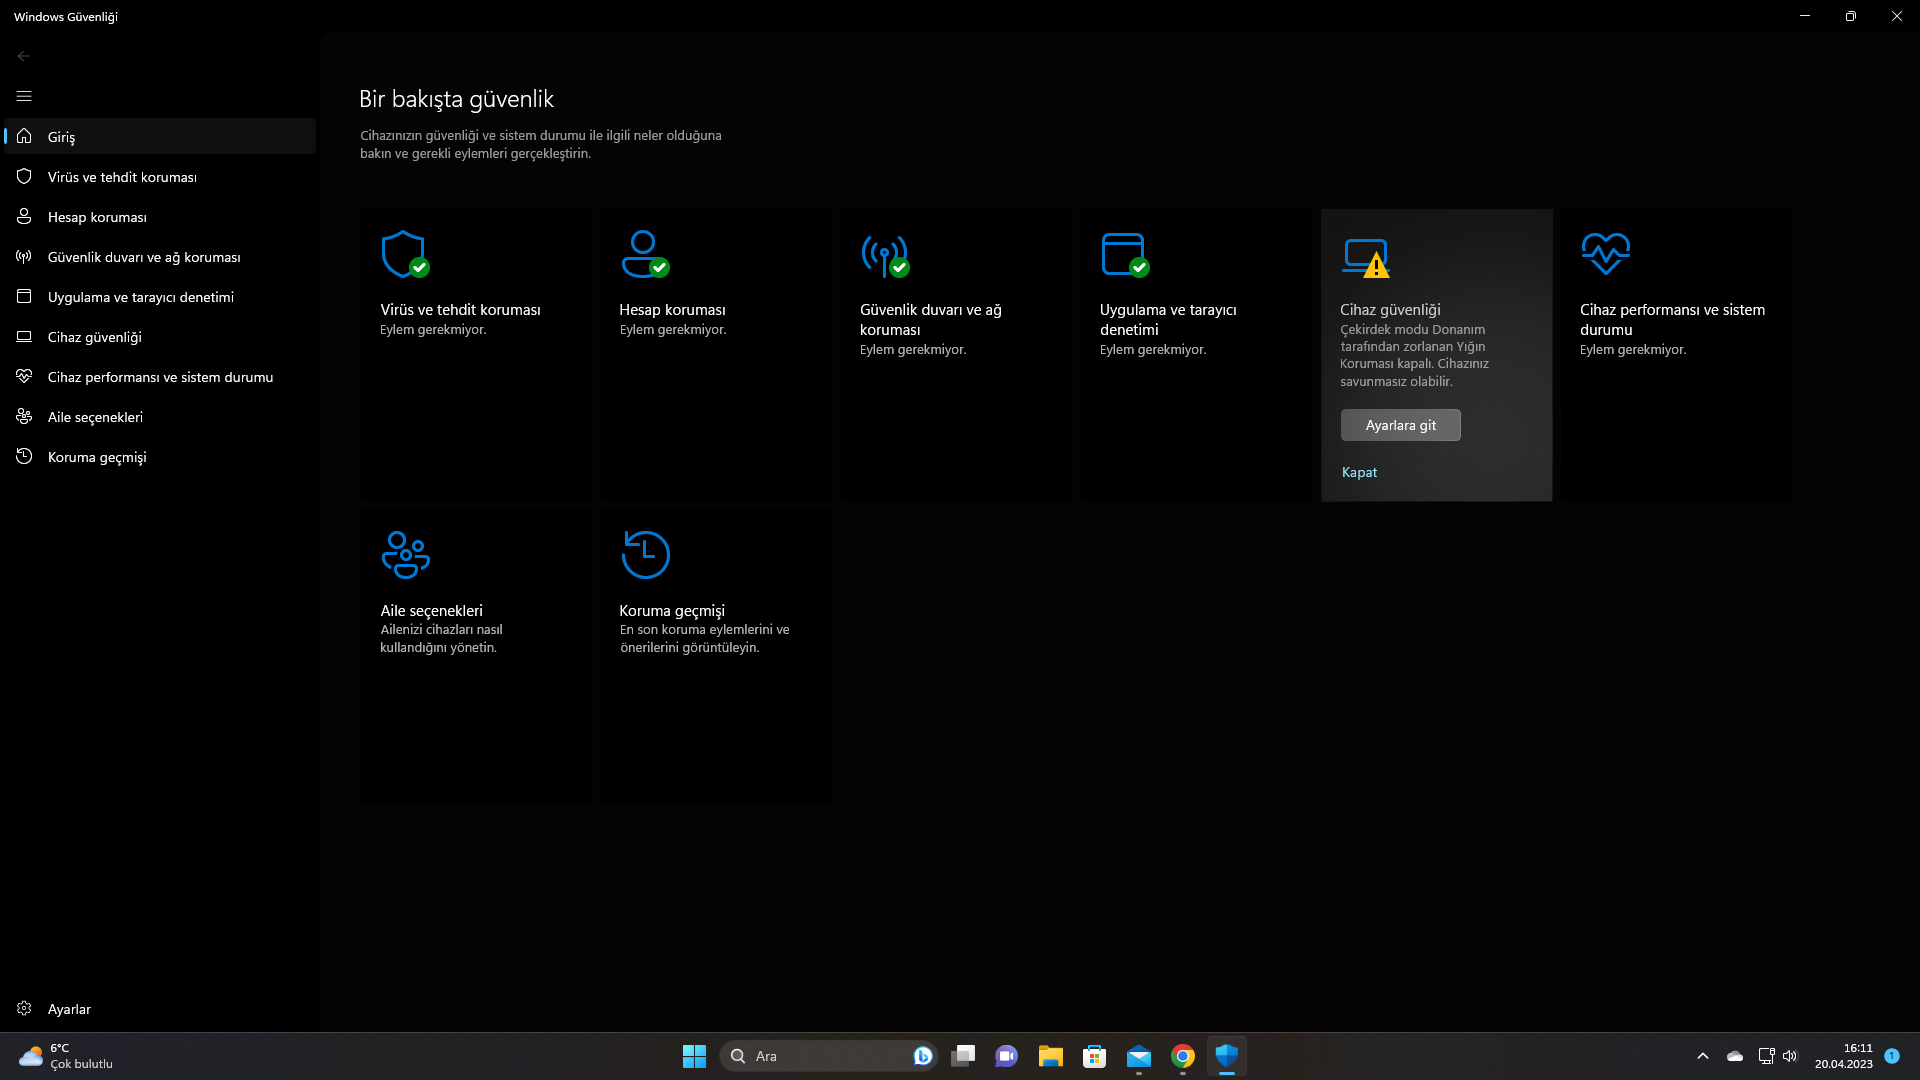This screenshot has height=1080, width=1920.
Task: Open the Koruma geçmişi clock icon tile
Action: click(645, 555)
